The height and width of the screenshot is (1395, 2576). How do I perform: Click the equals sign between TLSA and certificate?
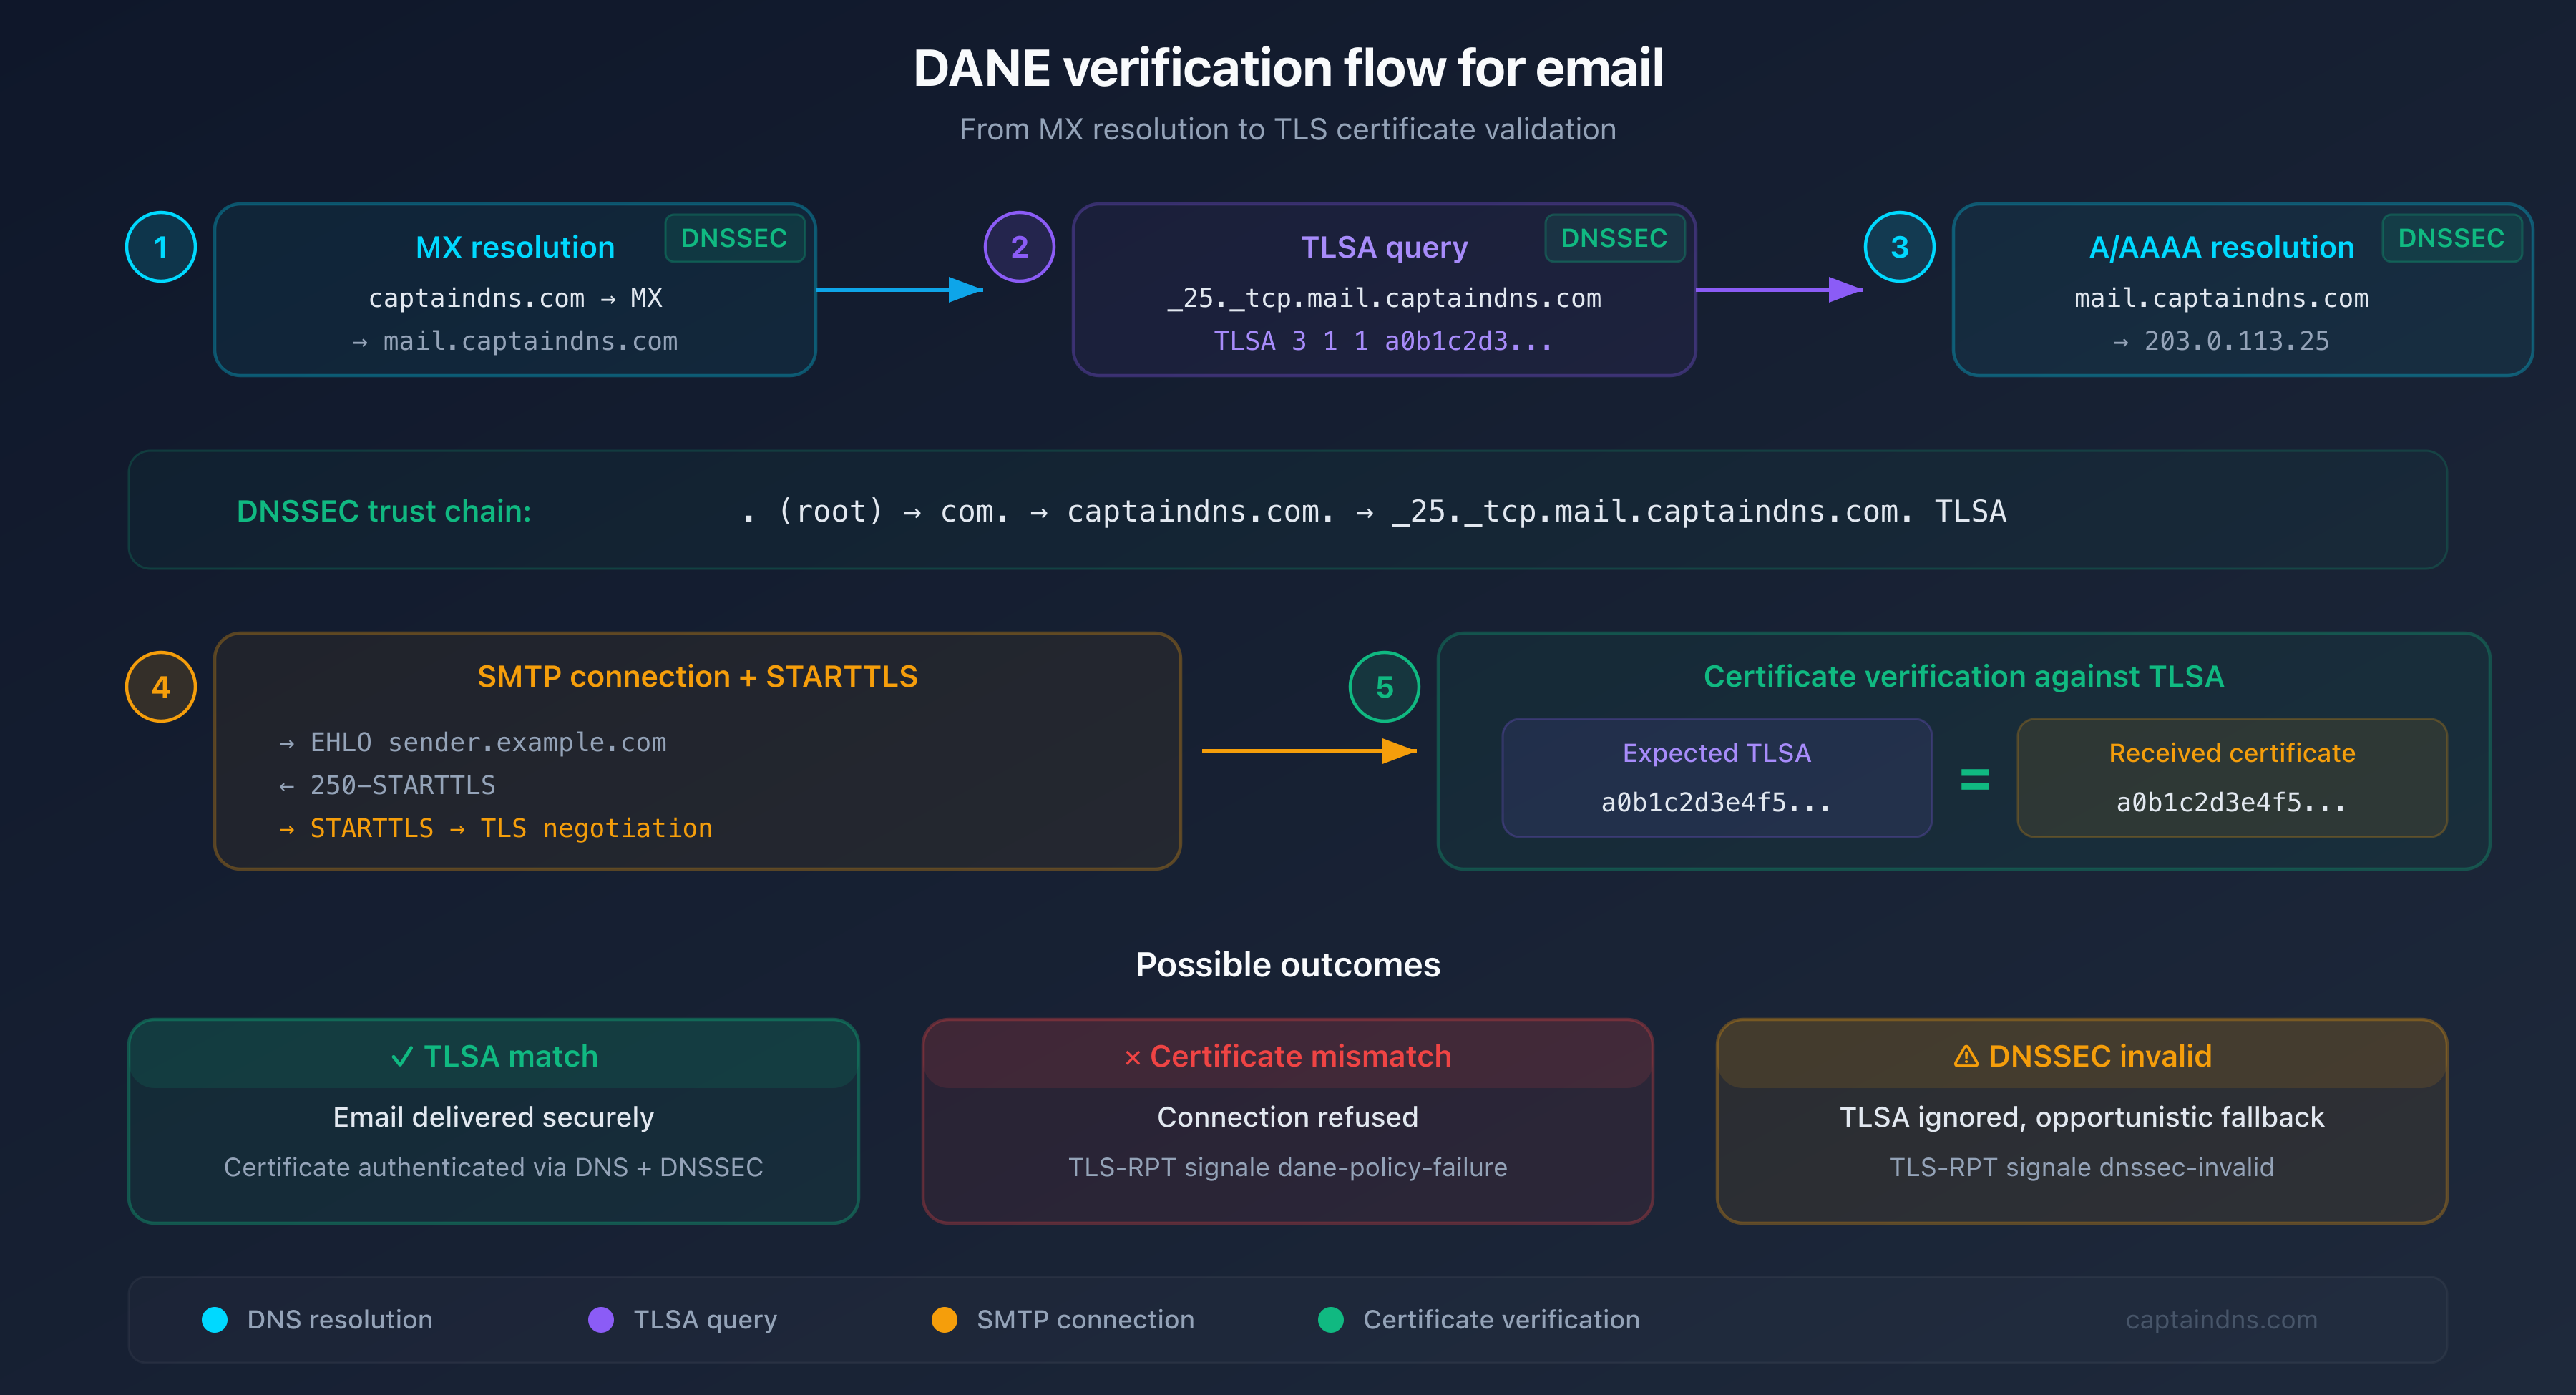(1977, 778)
